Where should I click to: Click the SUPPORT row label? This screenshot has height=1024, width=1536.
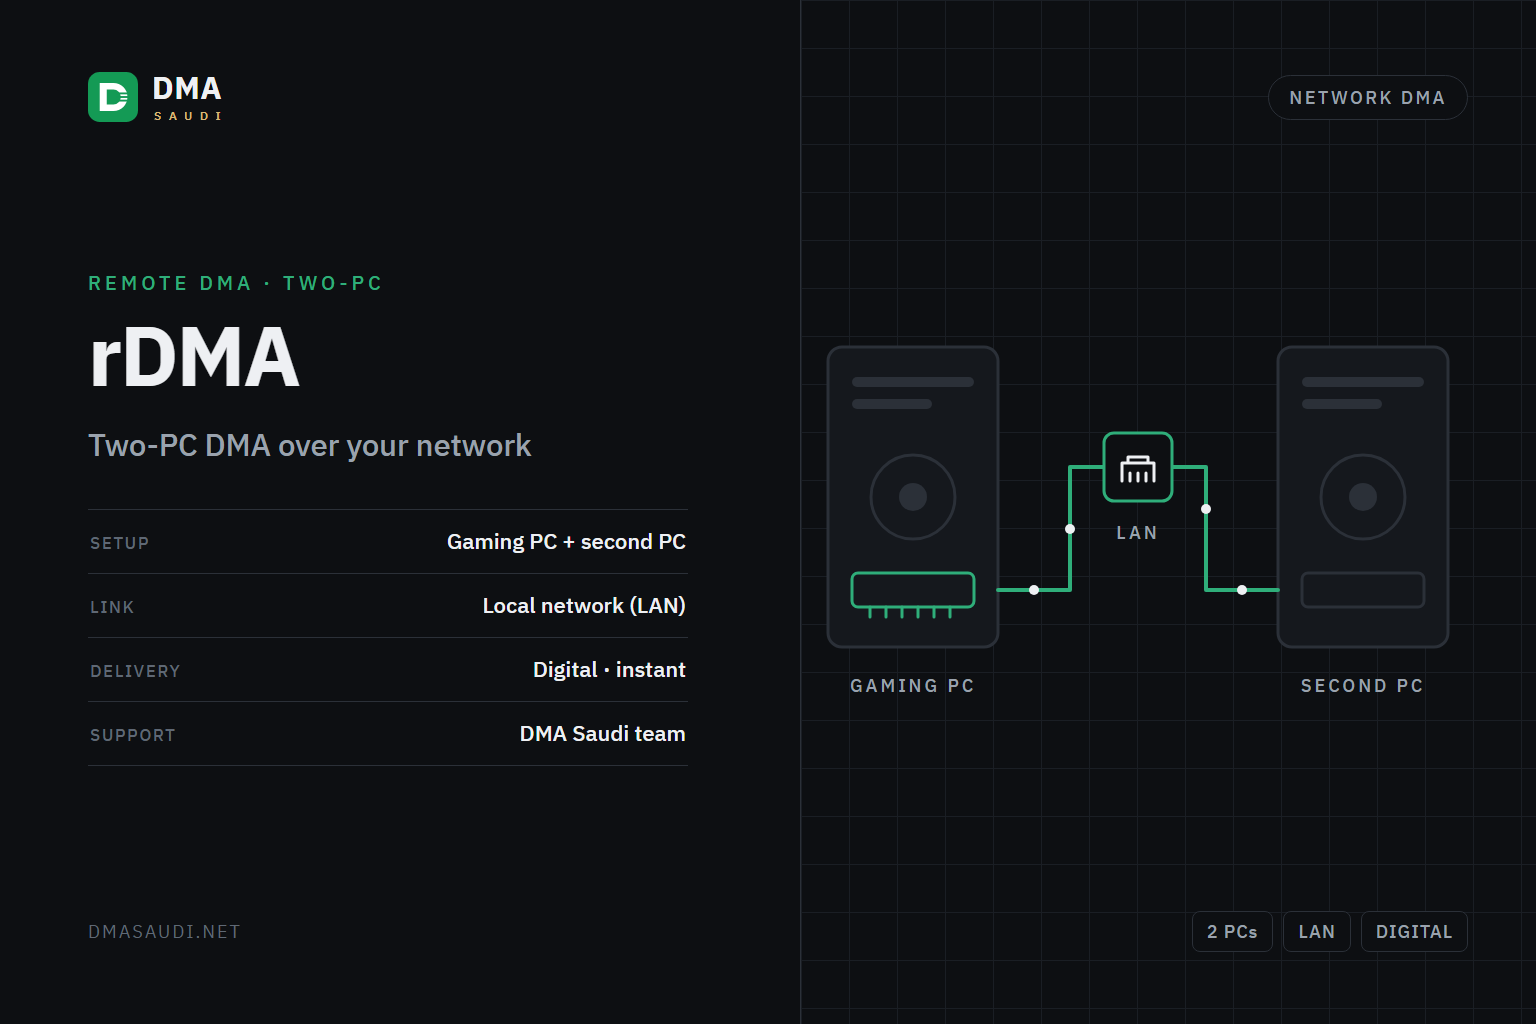point(133,735)
